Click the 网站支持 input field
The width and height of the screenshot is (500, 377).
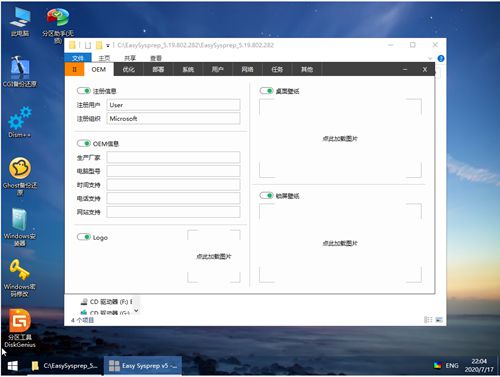click(x=173, y=212)
